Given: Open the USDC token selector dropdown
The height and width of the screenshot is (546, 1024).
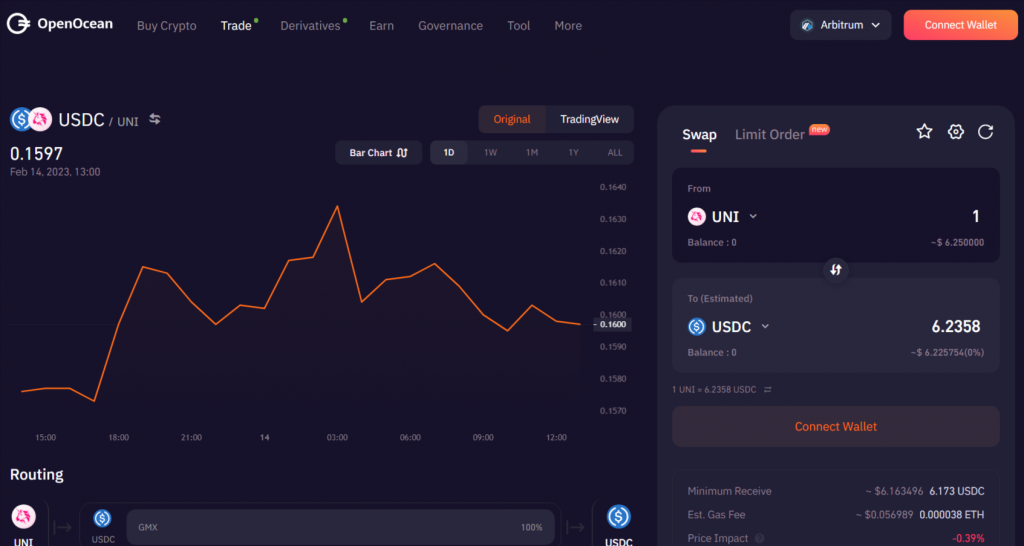Looking at the screenshot, I should point(729,326).
